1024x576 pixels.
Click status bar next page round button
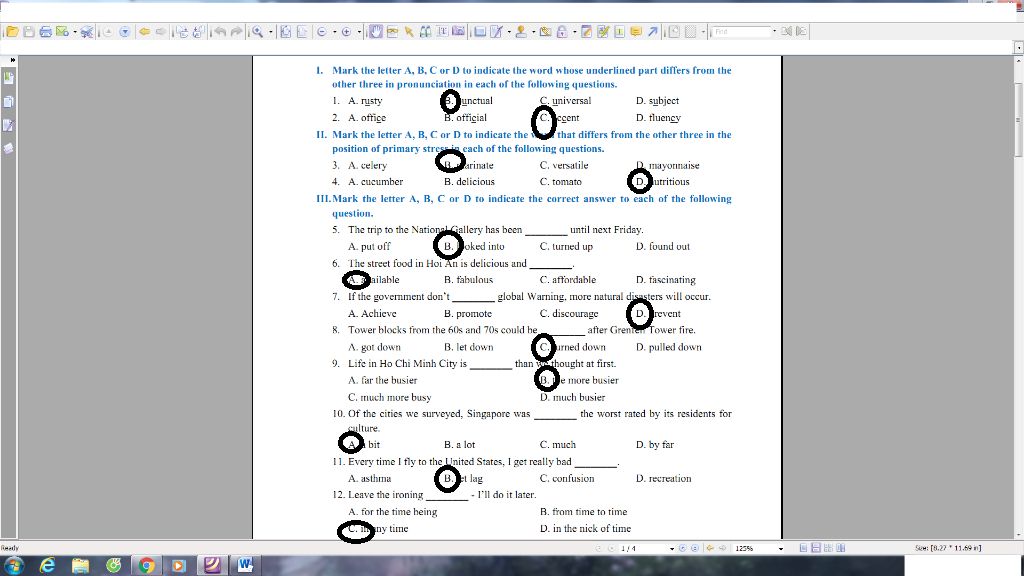(682, 549)
